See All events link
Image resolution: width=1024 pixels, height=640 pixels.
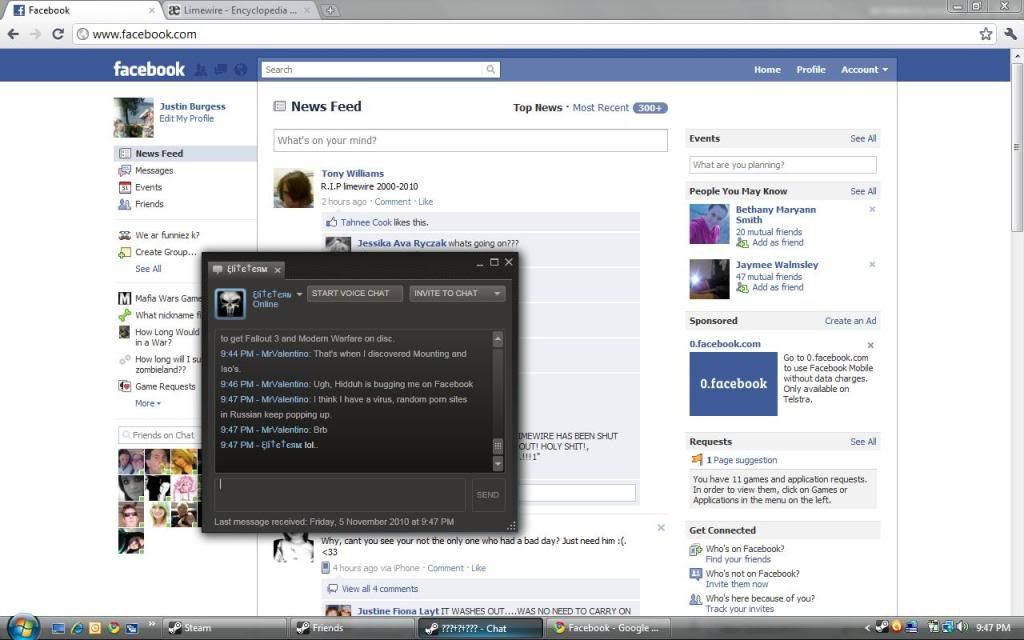click(863, 138)
